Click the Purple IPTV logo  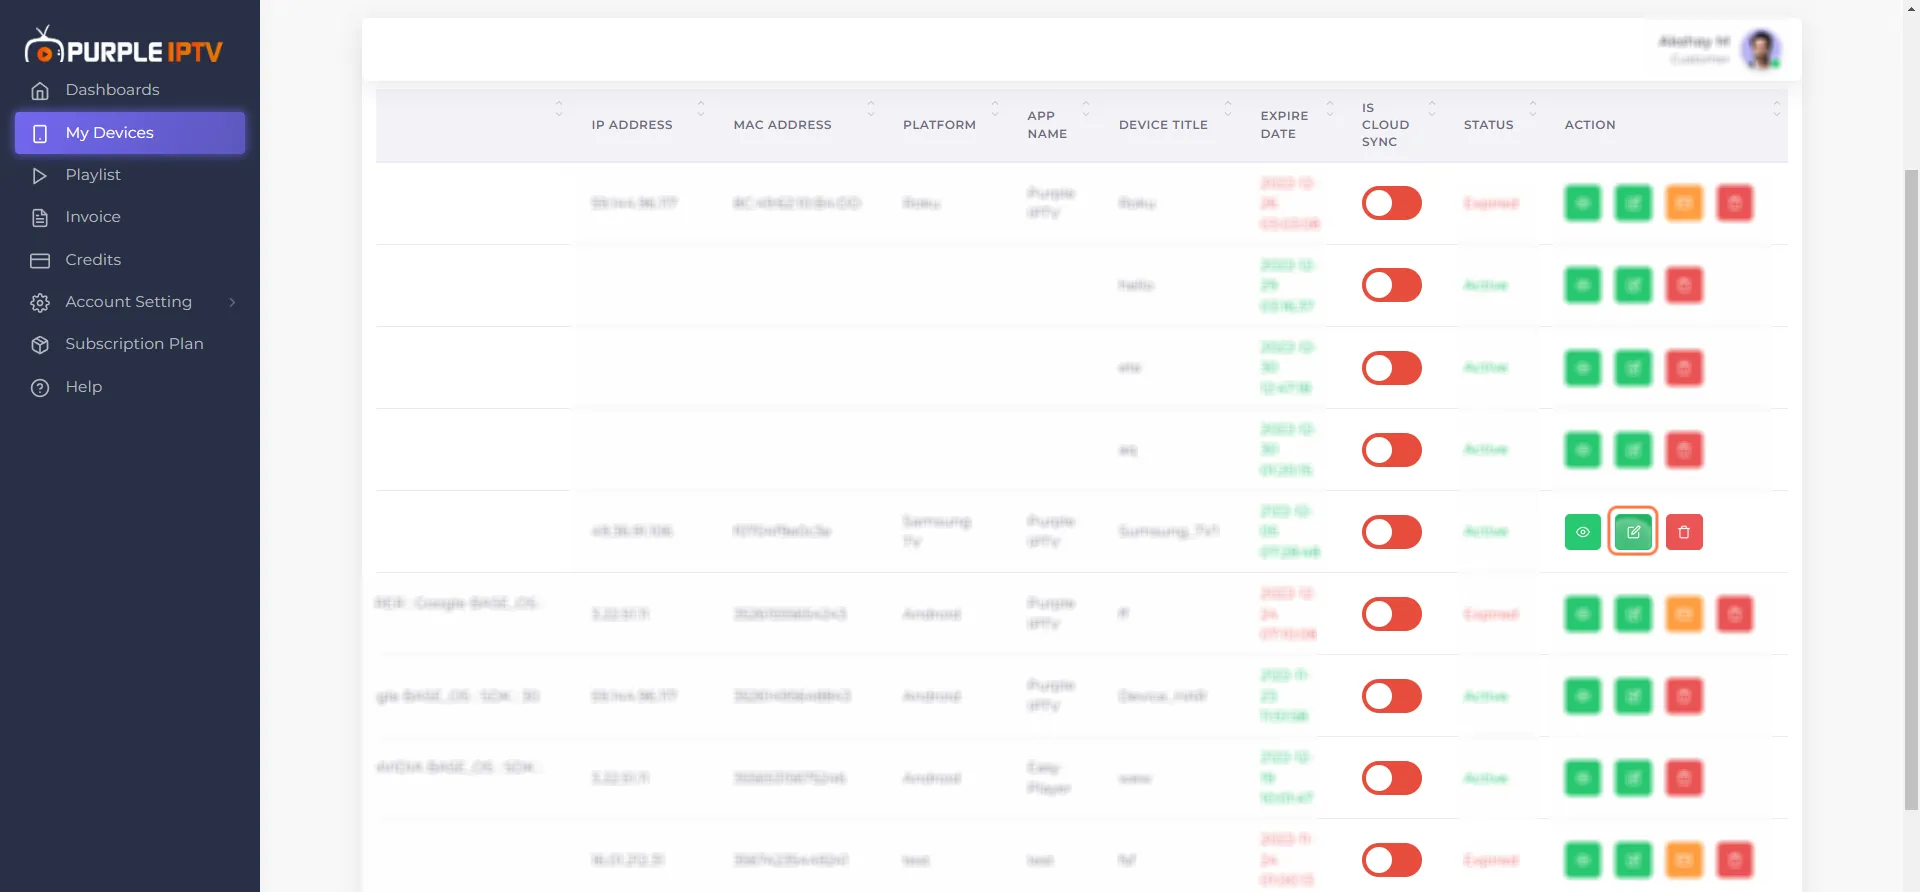tap(123, 46)
